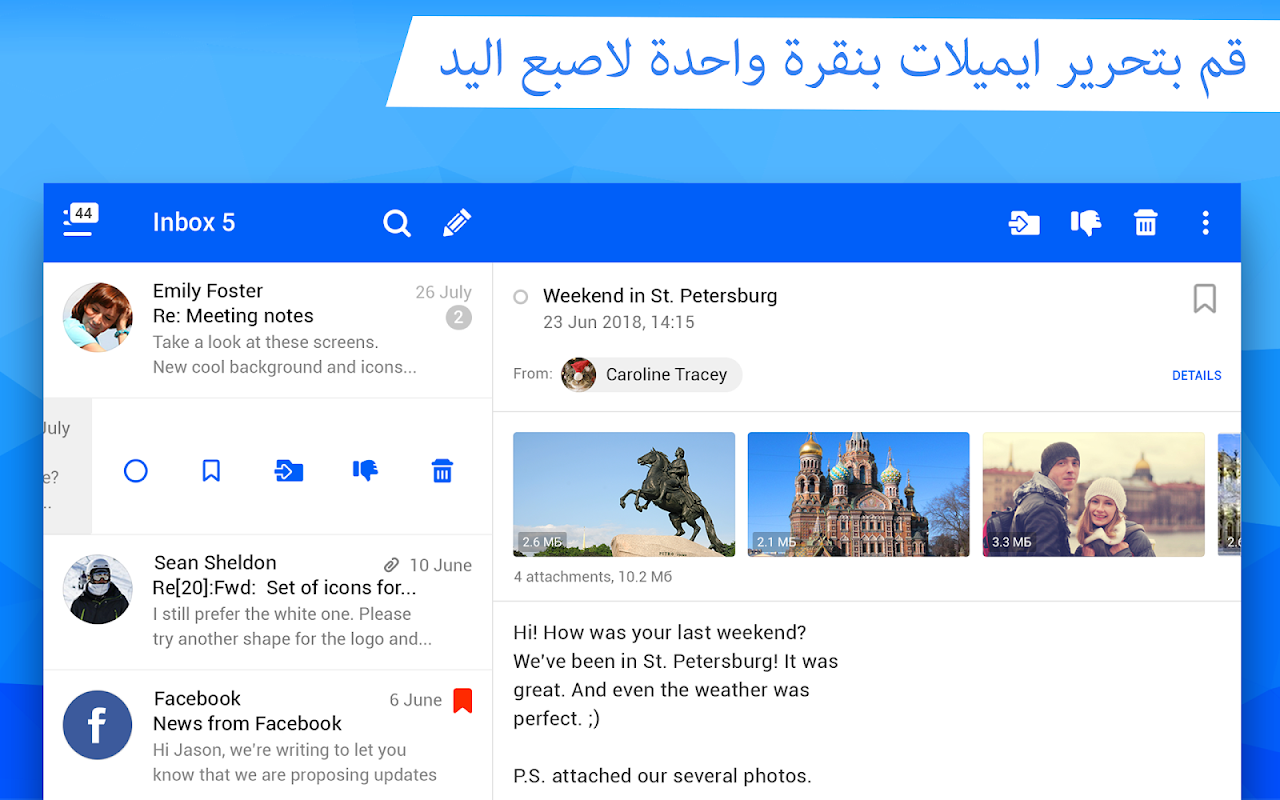
Task: Open the navigation menu with 44 badge
Action: (80, 221)
